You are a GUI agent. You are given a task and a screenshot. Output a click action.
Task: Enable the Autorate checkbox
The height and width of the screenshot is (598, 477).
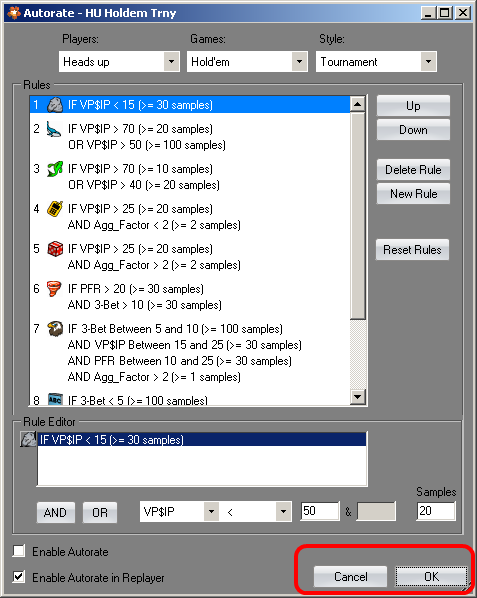click(19, 551)
